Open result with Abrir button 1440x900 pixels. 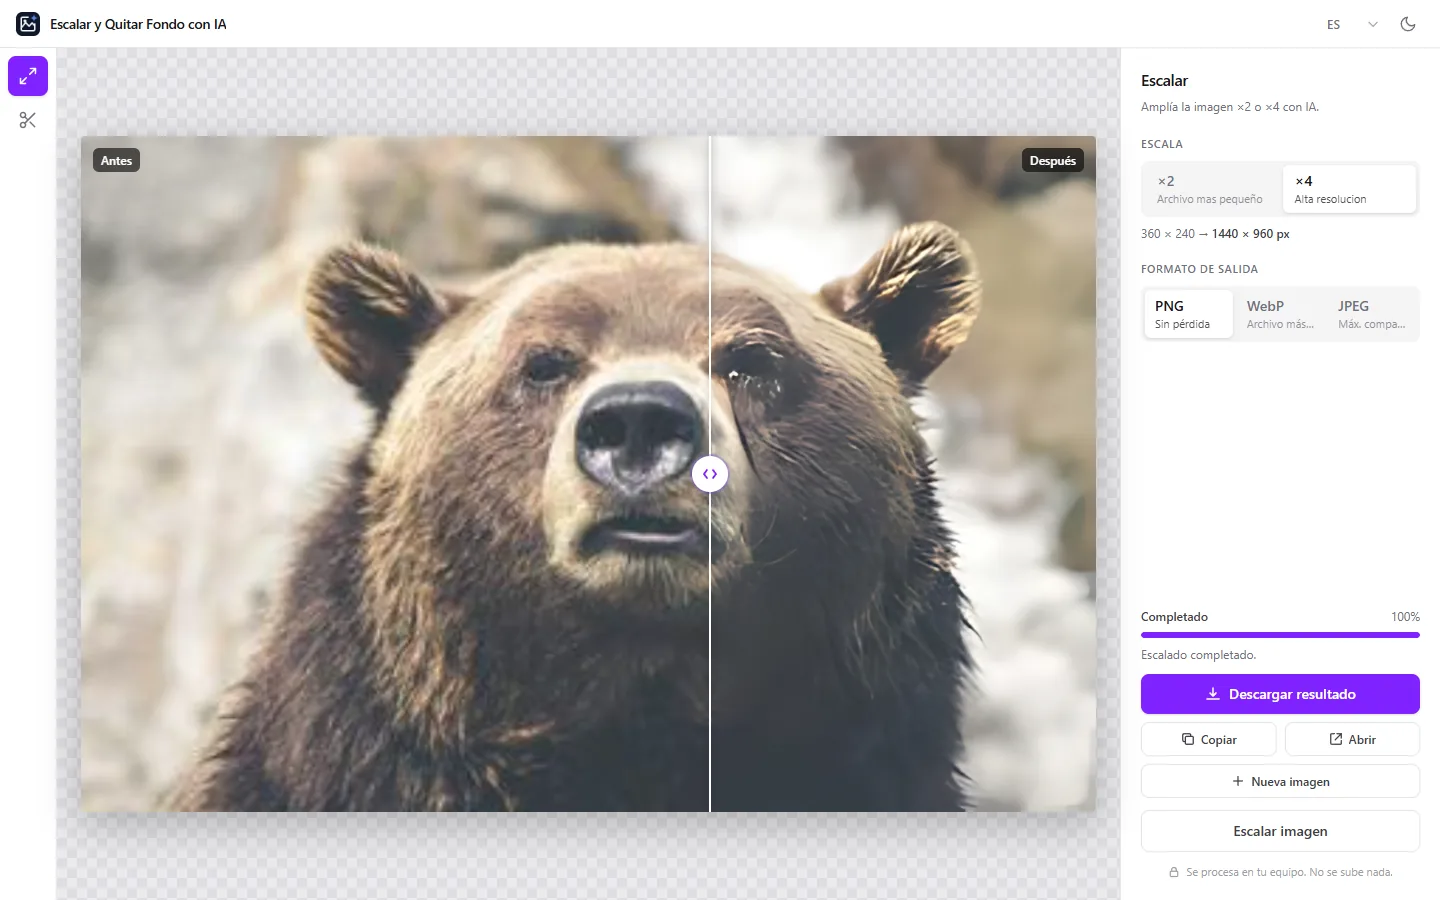point(1352,739)
